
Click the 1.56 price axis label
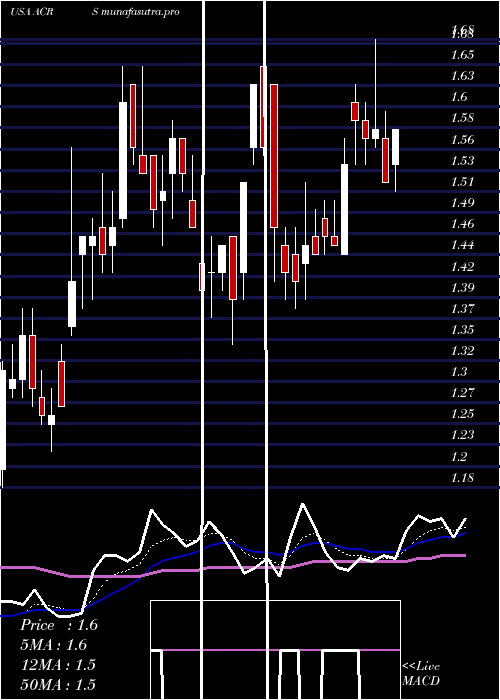coord(462,140)
